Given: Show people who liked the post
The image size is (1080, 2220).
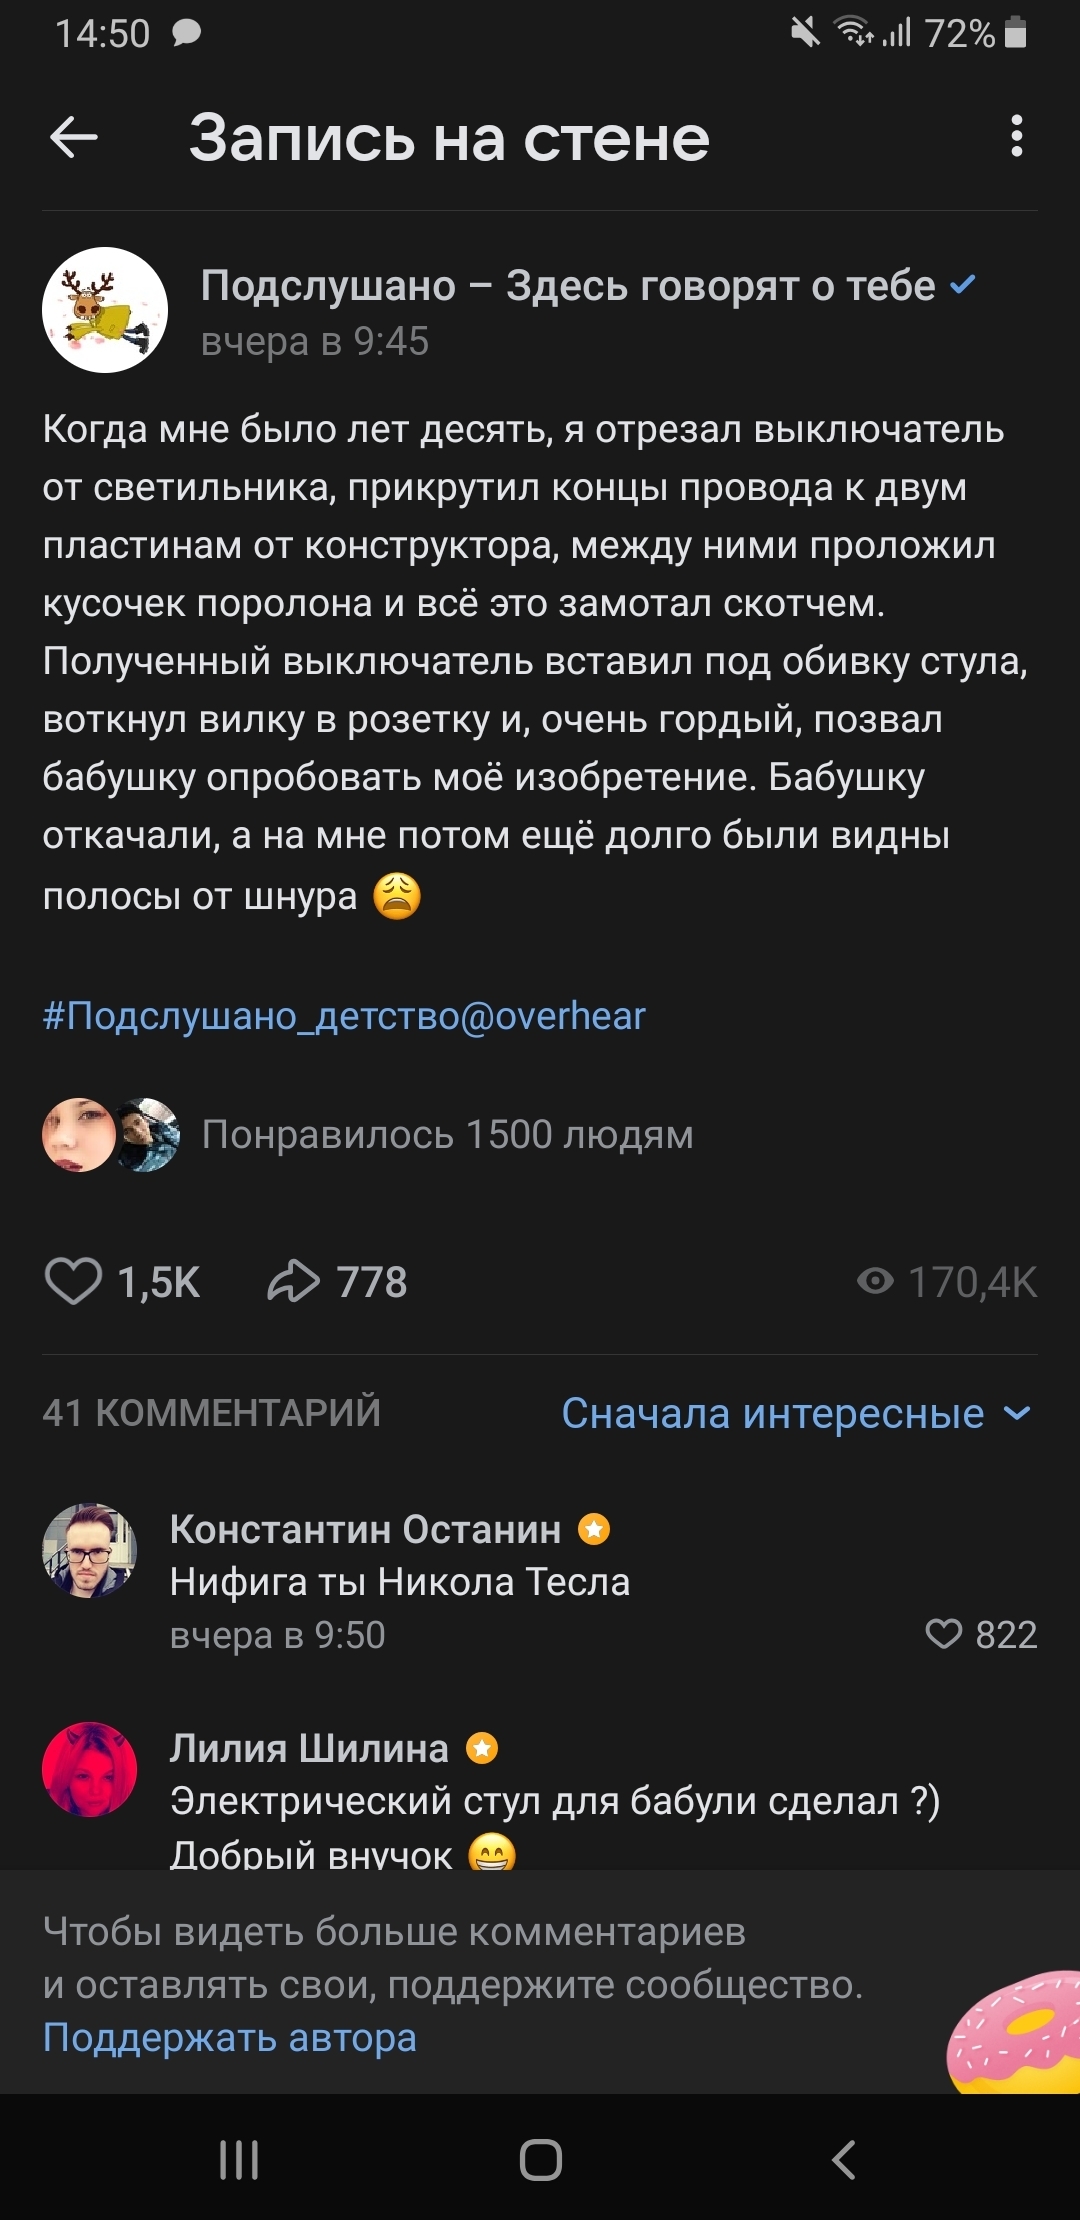Looking at the screenshot, I should (x=447, y=1135).
